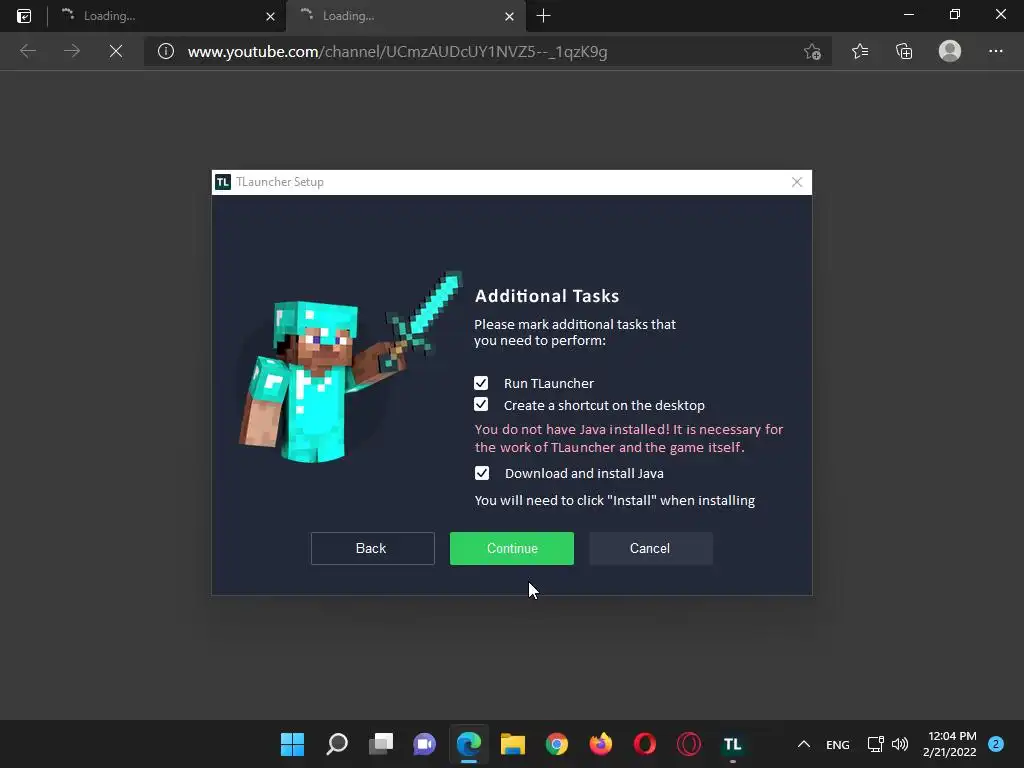Open the notification count badge
The image size is (1024, 768).
(x=996, y=744)
